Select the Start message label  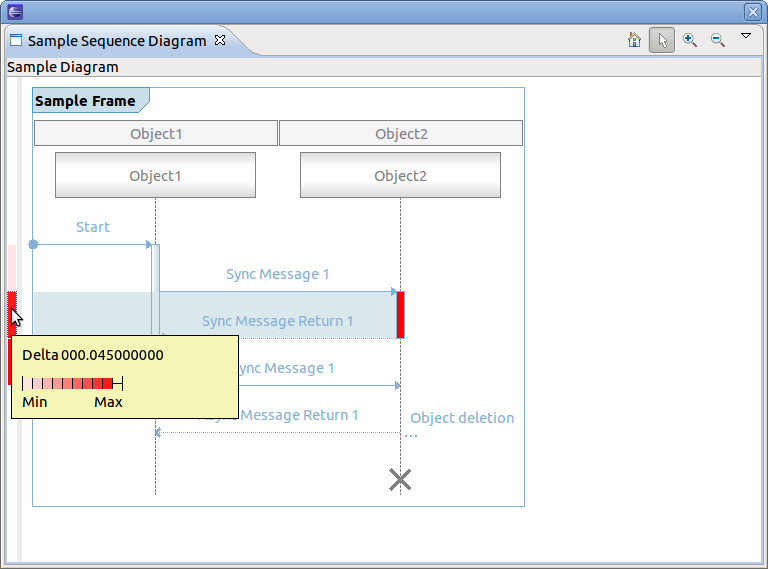click(x=93, y=227)
